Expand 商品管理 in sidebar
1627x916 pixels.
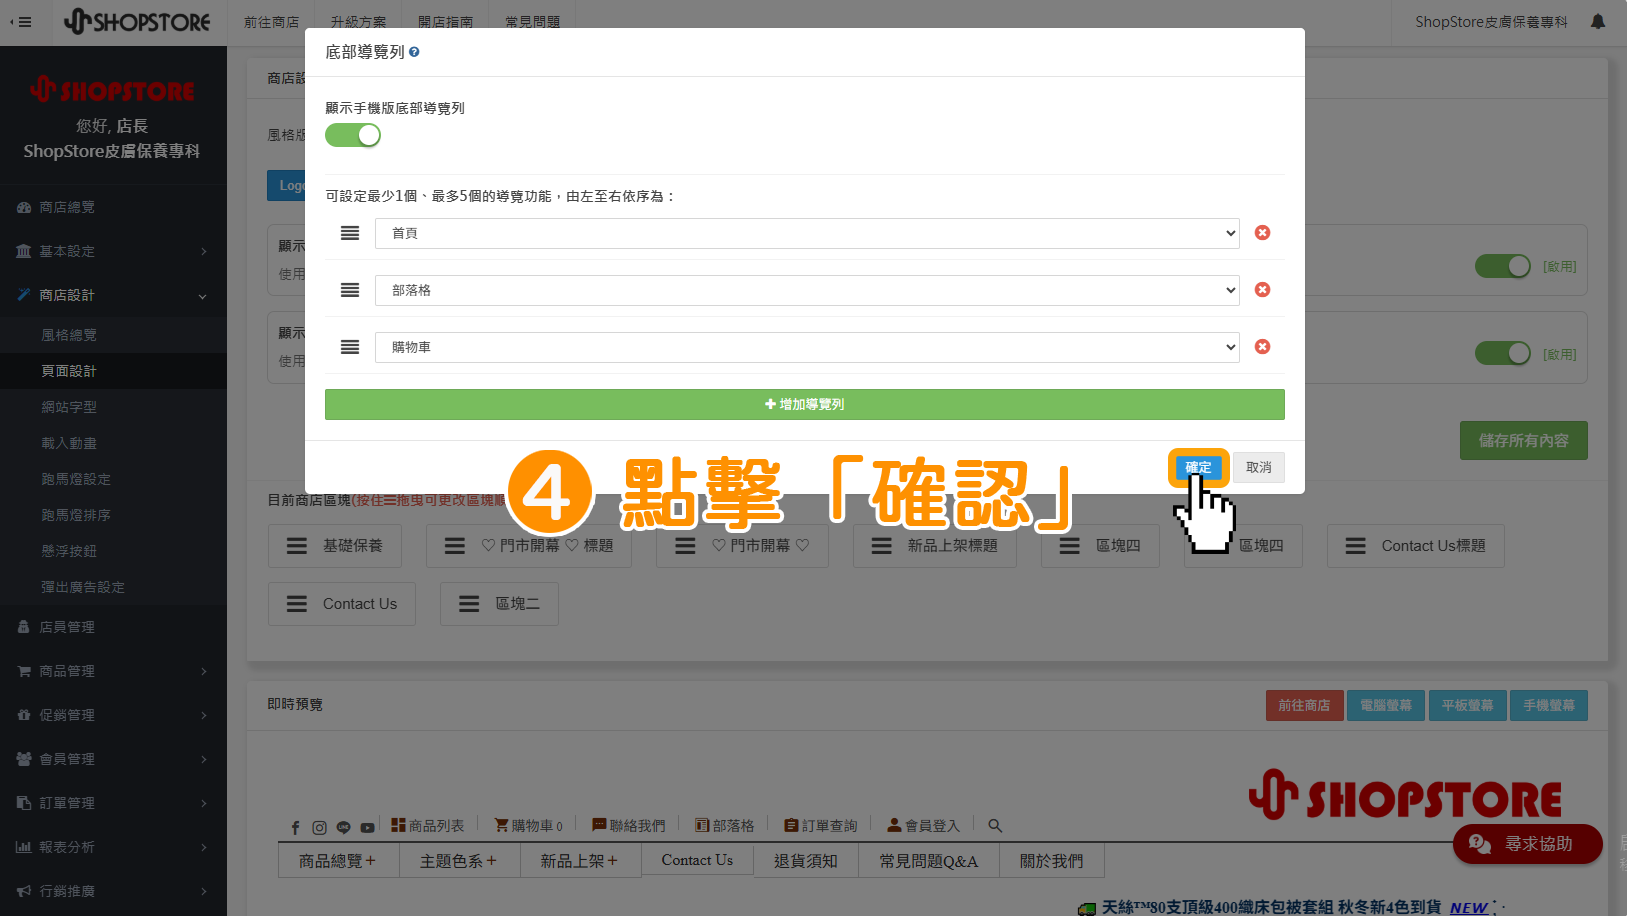(x=113, y=671)
